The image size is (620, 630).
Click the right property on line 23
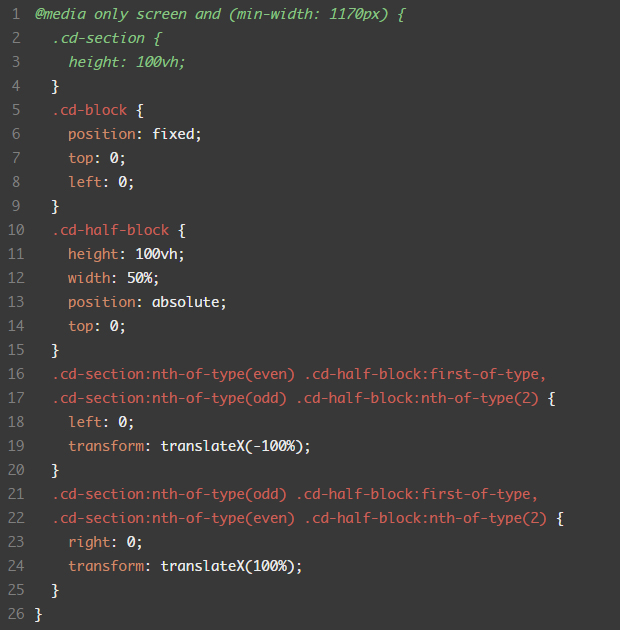89,542
